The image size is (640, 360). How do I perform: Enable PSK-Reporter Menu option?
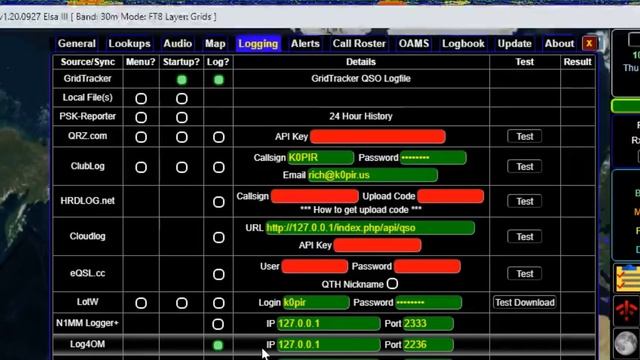click(141, 118)
